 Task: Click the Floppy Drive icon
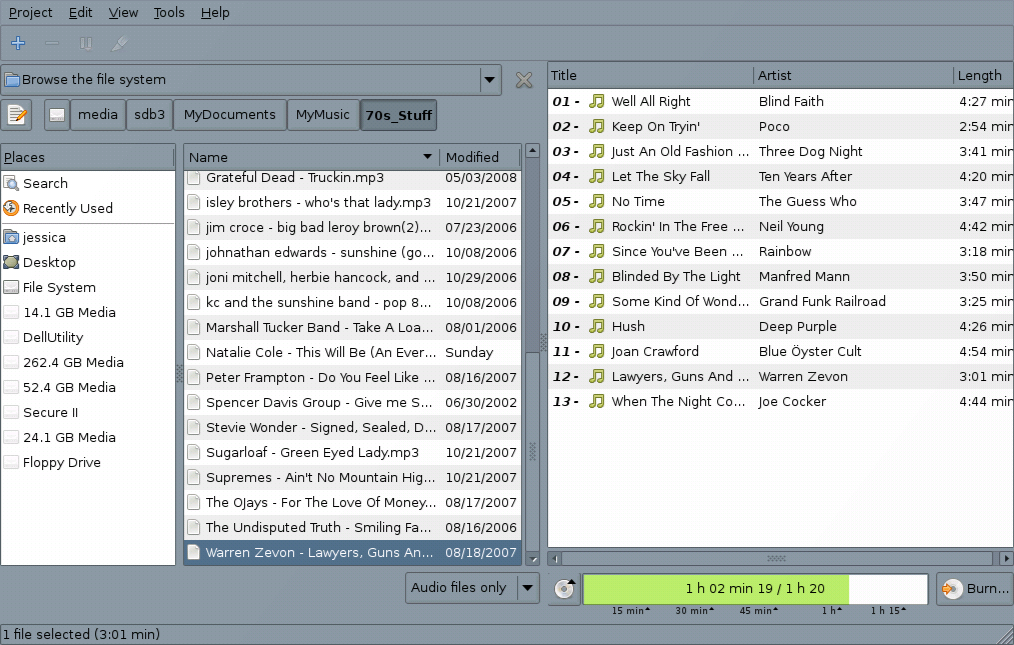11,463
